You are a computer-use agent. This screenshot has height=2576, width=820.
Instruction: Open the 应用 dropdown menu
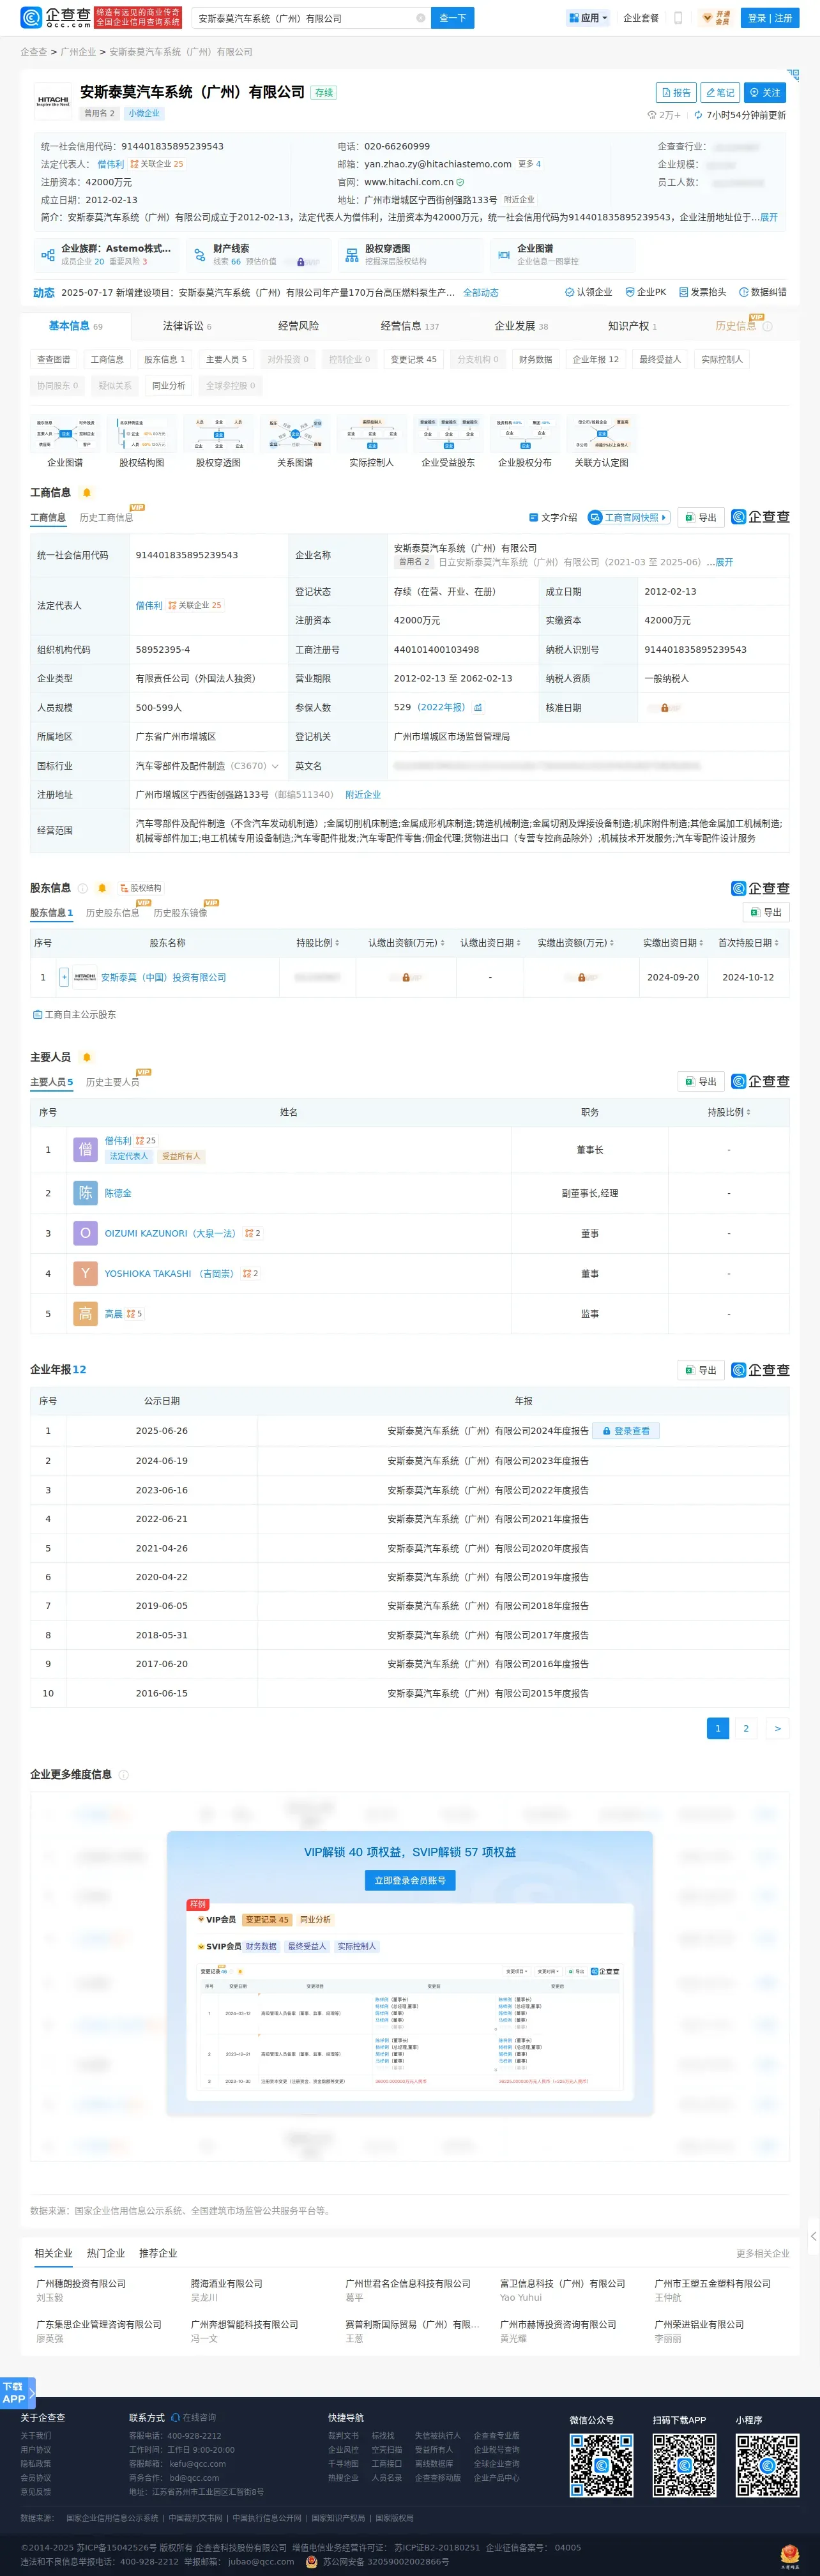coord(588,18)
